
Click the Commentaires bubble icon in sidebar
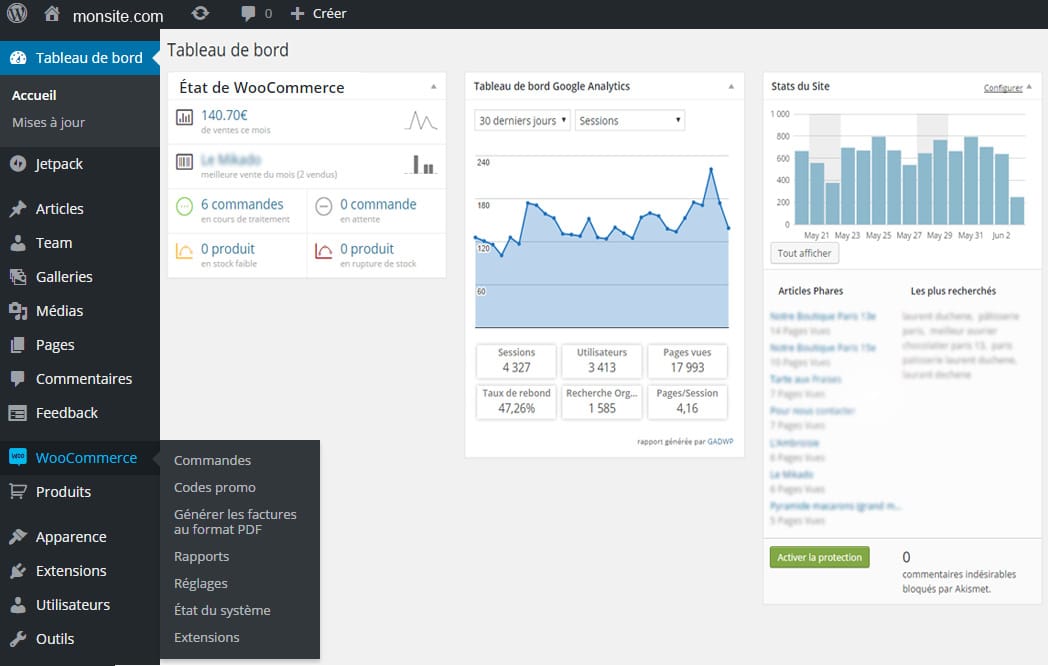pos(18,379)
